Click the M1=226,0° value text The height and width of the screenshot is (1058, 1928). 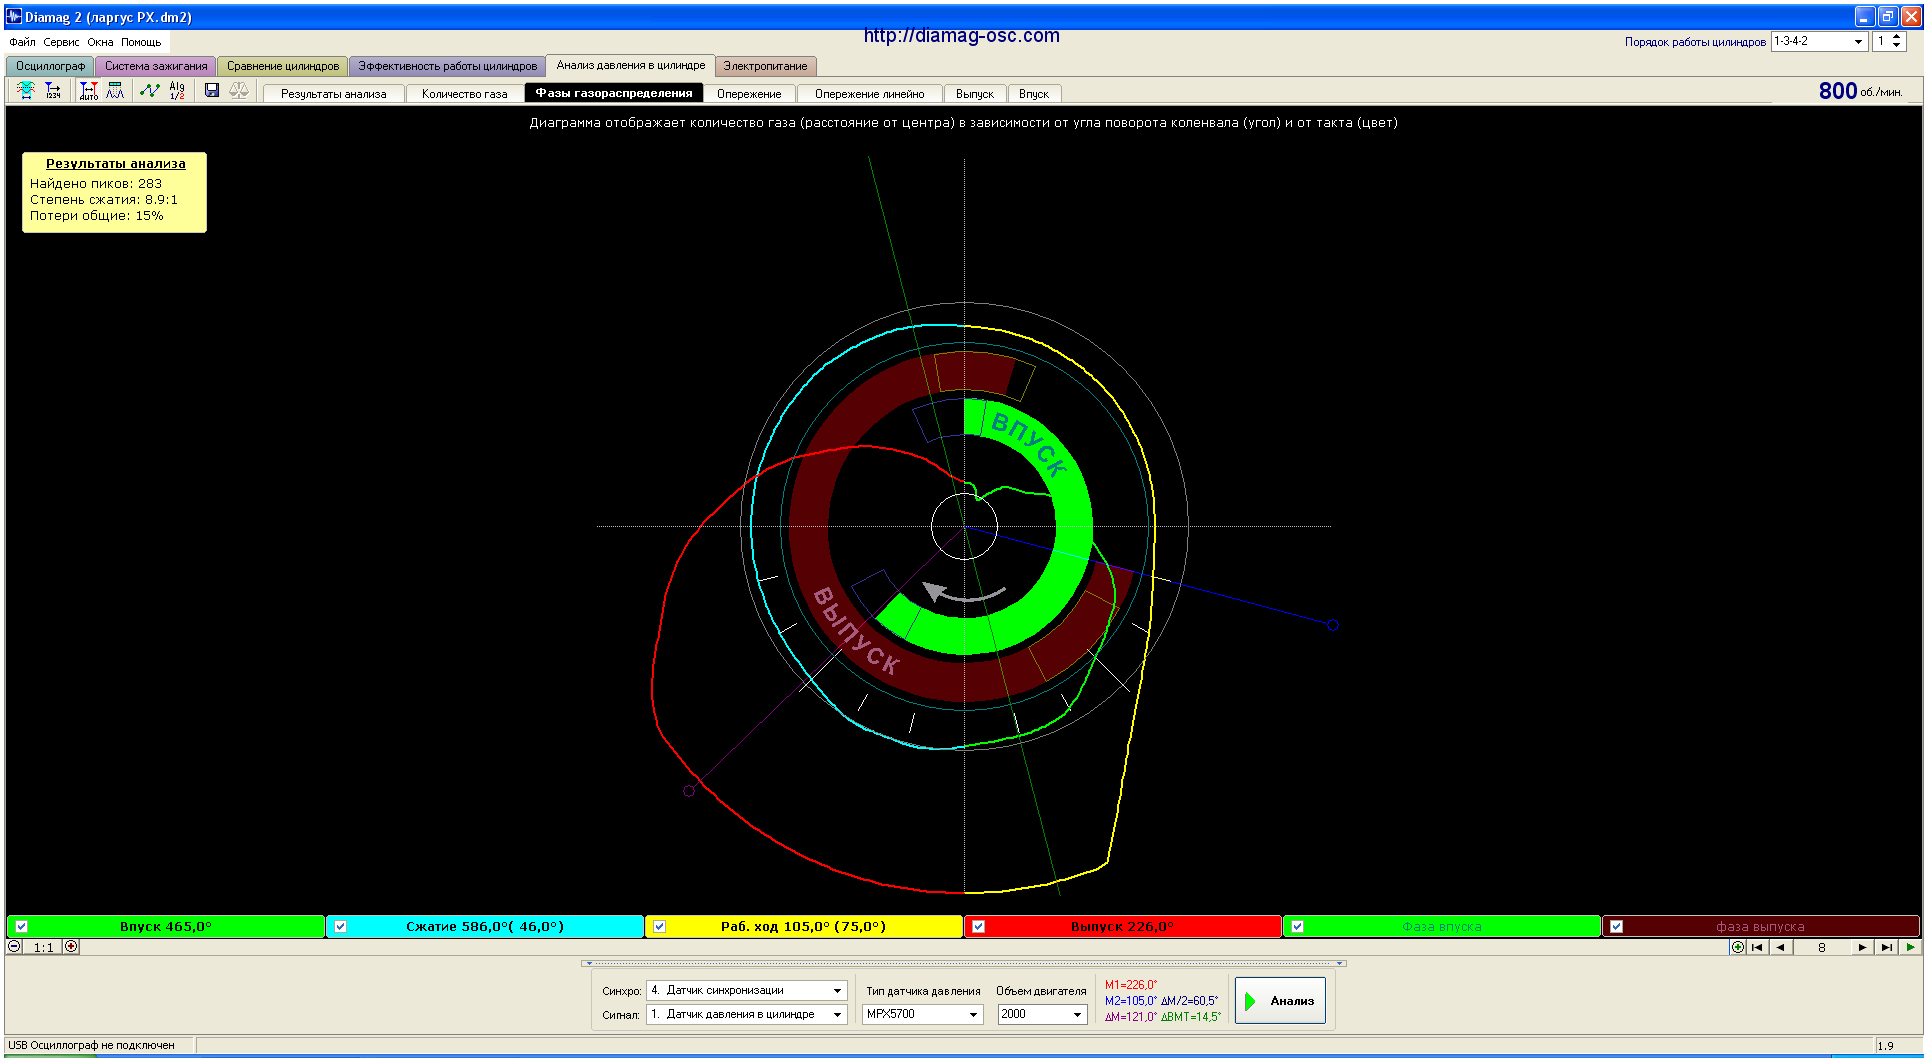[1130, 985]
